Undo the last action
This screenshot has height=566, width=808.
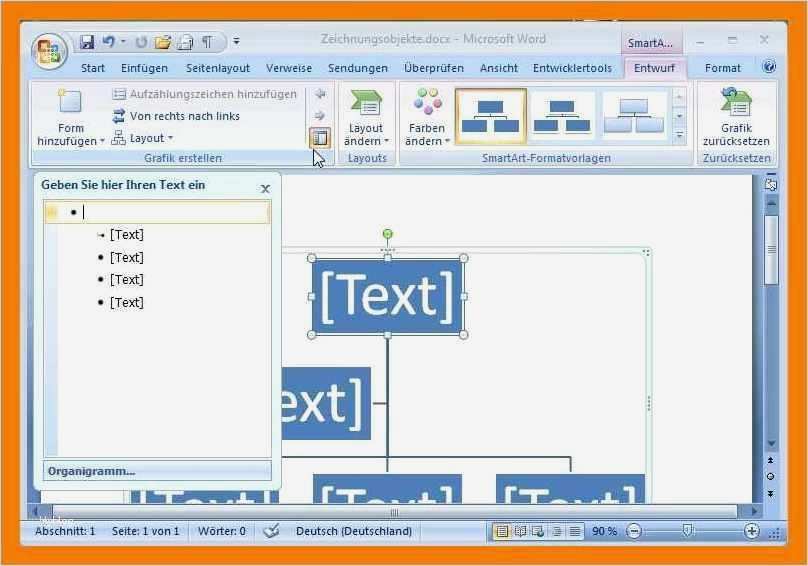pos(109,42)
